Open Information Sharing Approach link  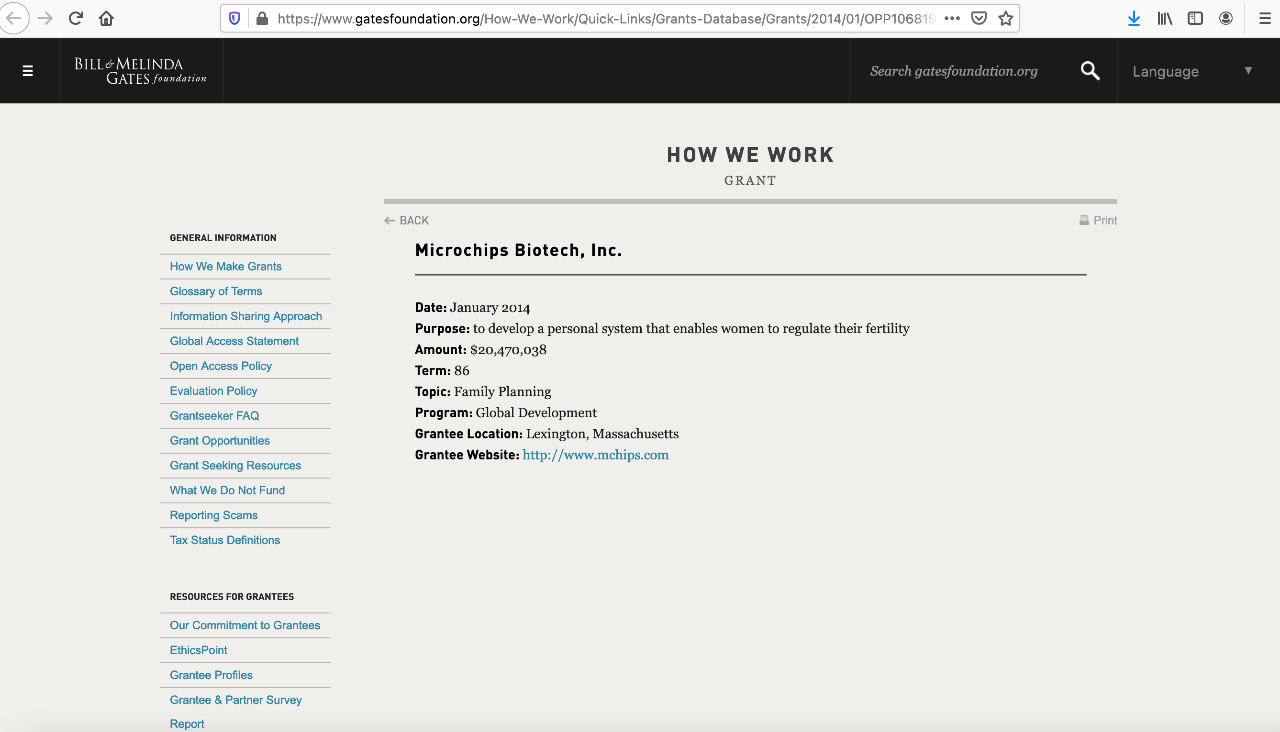(x=246, y=316)
